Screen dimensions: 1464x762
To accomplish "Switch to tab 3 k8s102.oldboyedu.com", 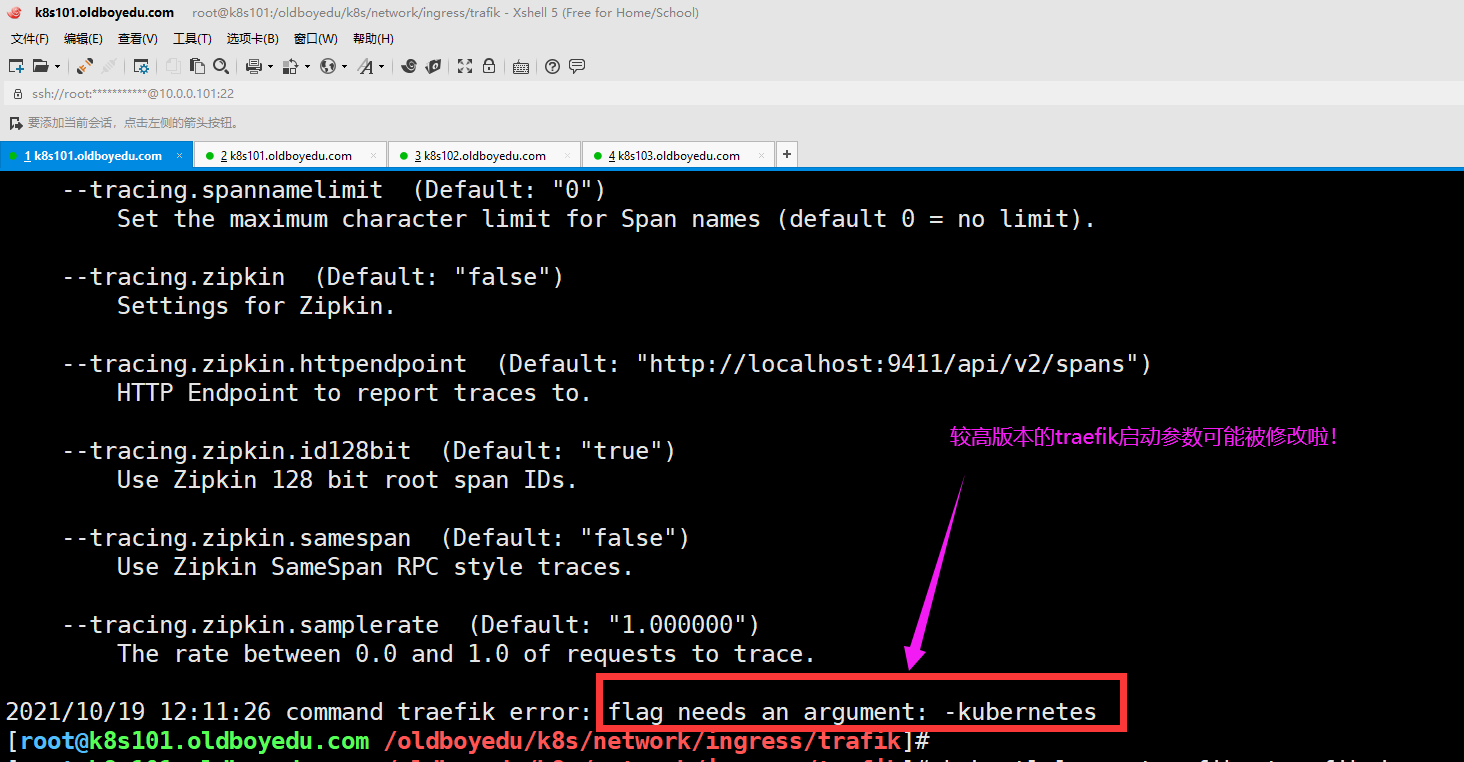I will pos(480,156).
